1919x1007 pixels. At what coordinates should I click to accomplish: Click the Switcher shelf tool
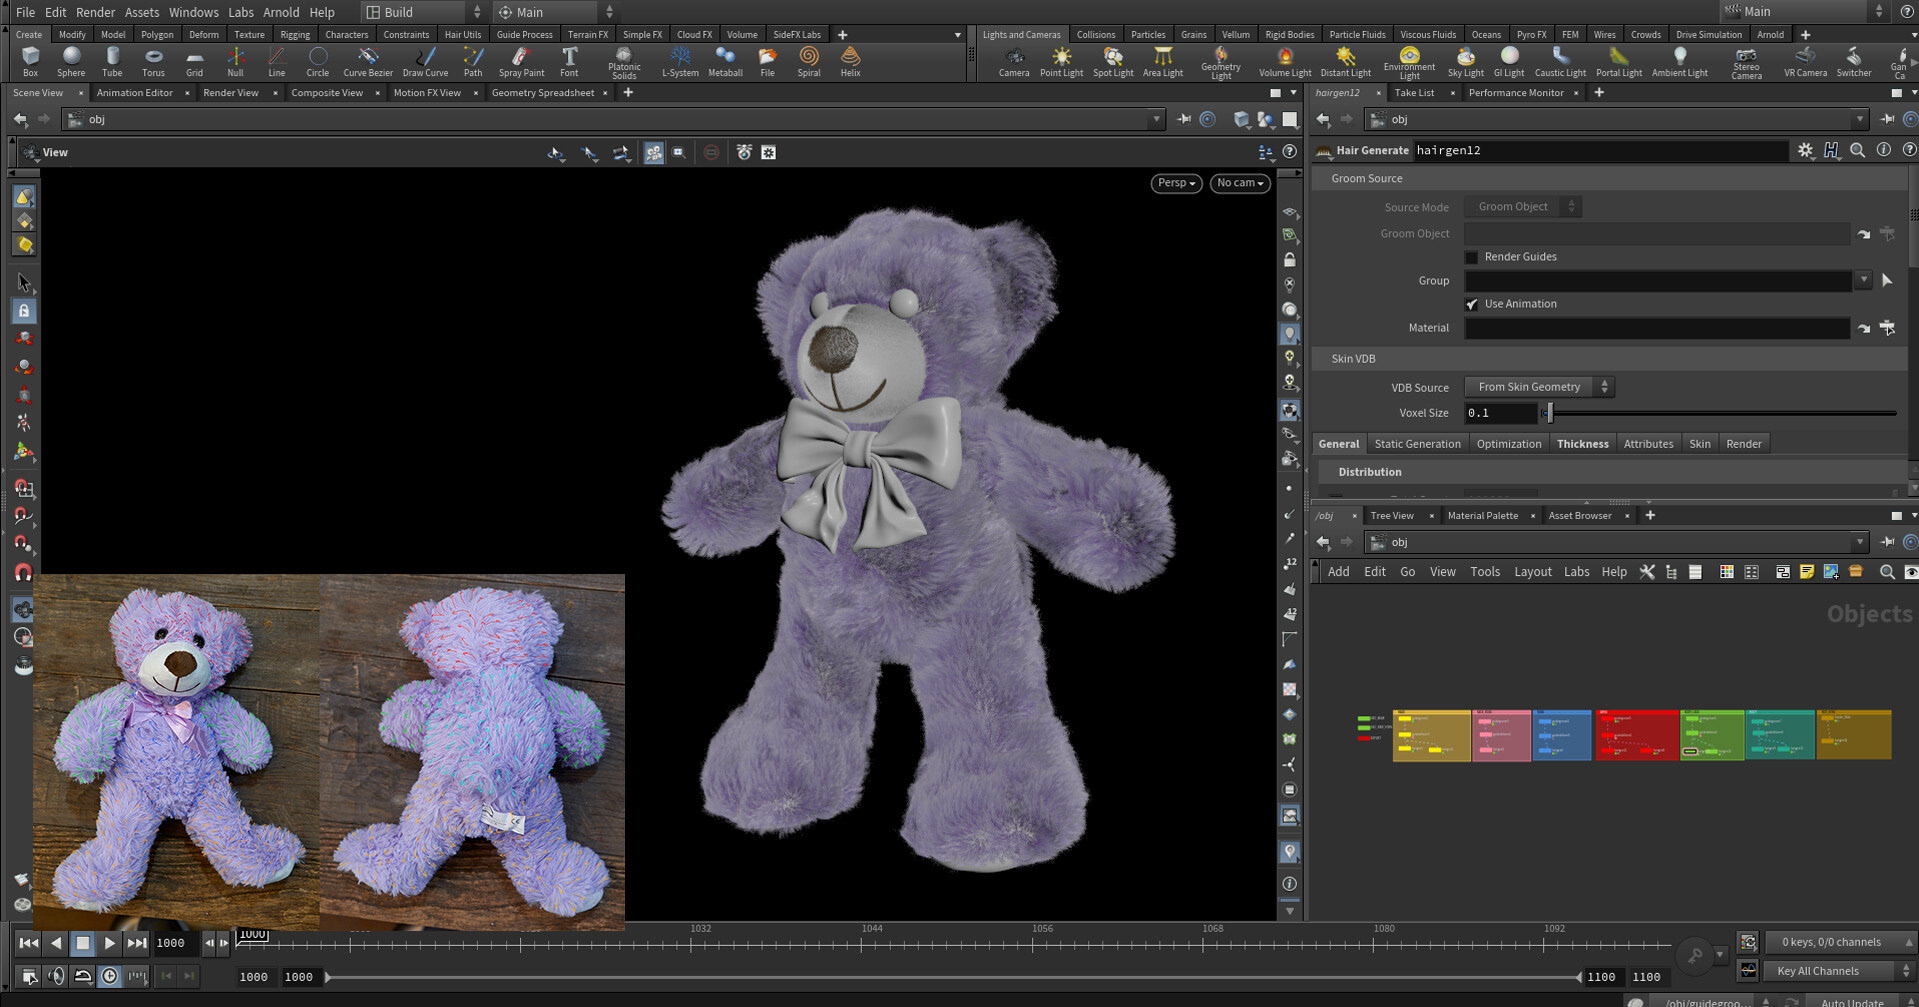click(x=1853, y=62)
